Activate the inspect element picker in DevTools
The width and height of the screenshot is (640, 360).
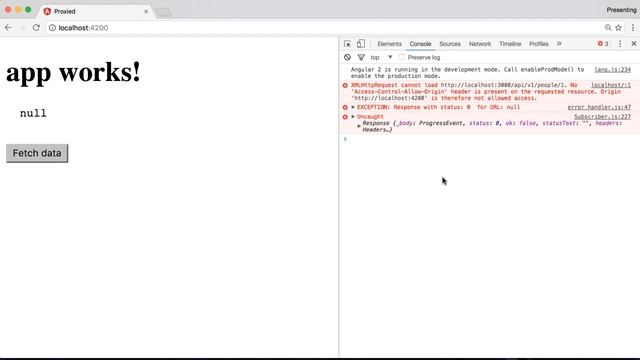click(347, 44)
